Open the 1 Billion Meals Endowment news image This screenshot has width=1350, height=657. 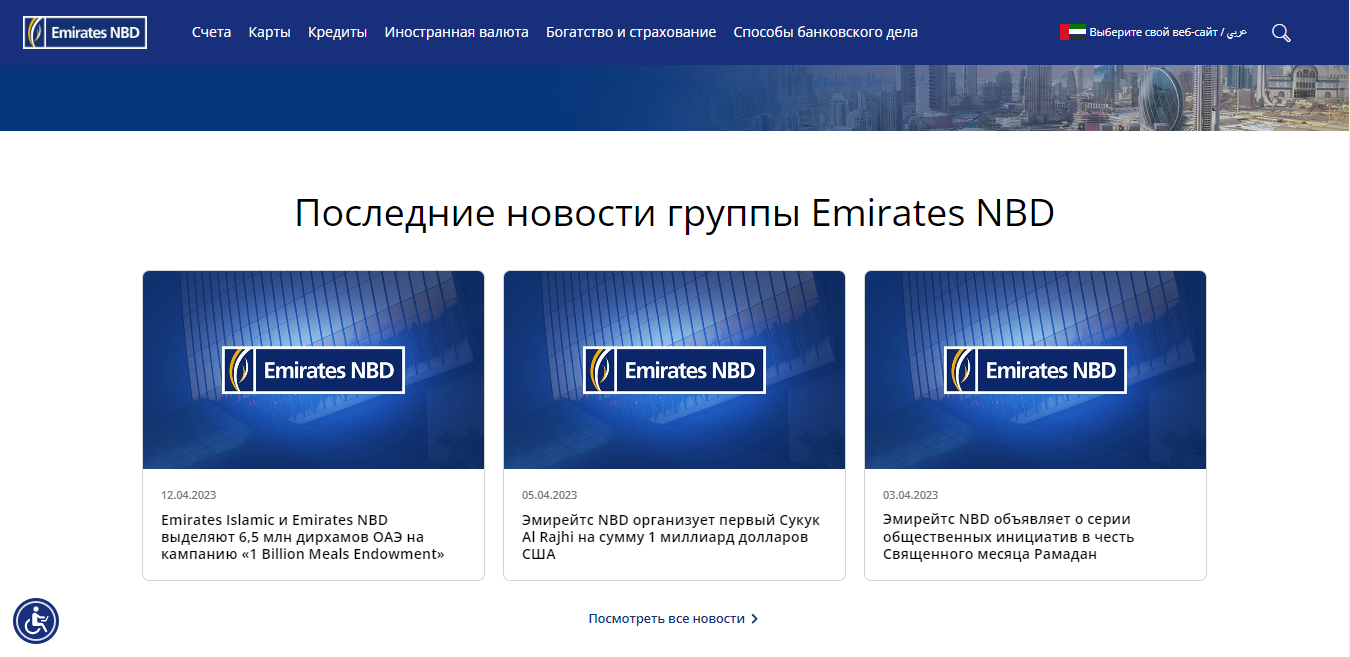click(313, 370)
